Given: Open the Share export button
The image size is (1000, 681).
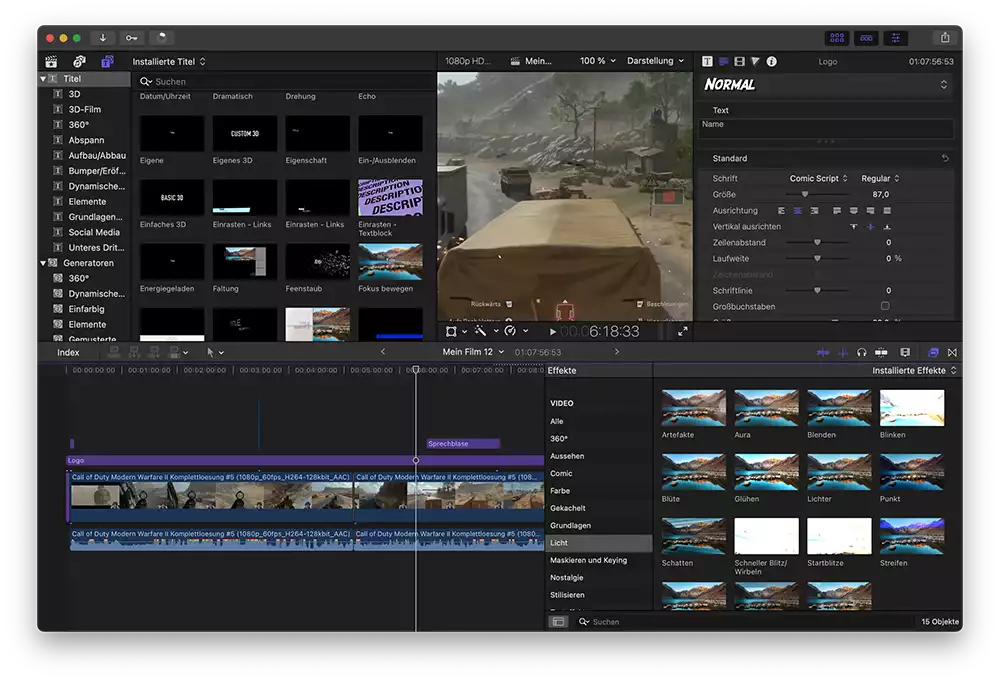Looking at the screenshot, I should click(945, 38).
